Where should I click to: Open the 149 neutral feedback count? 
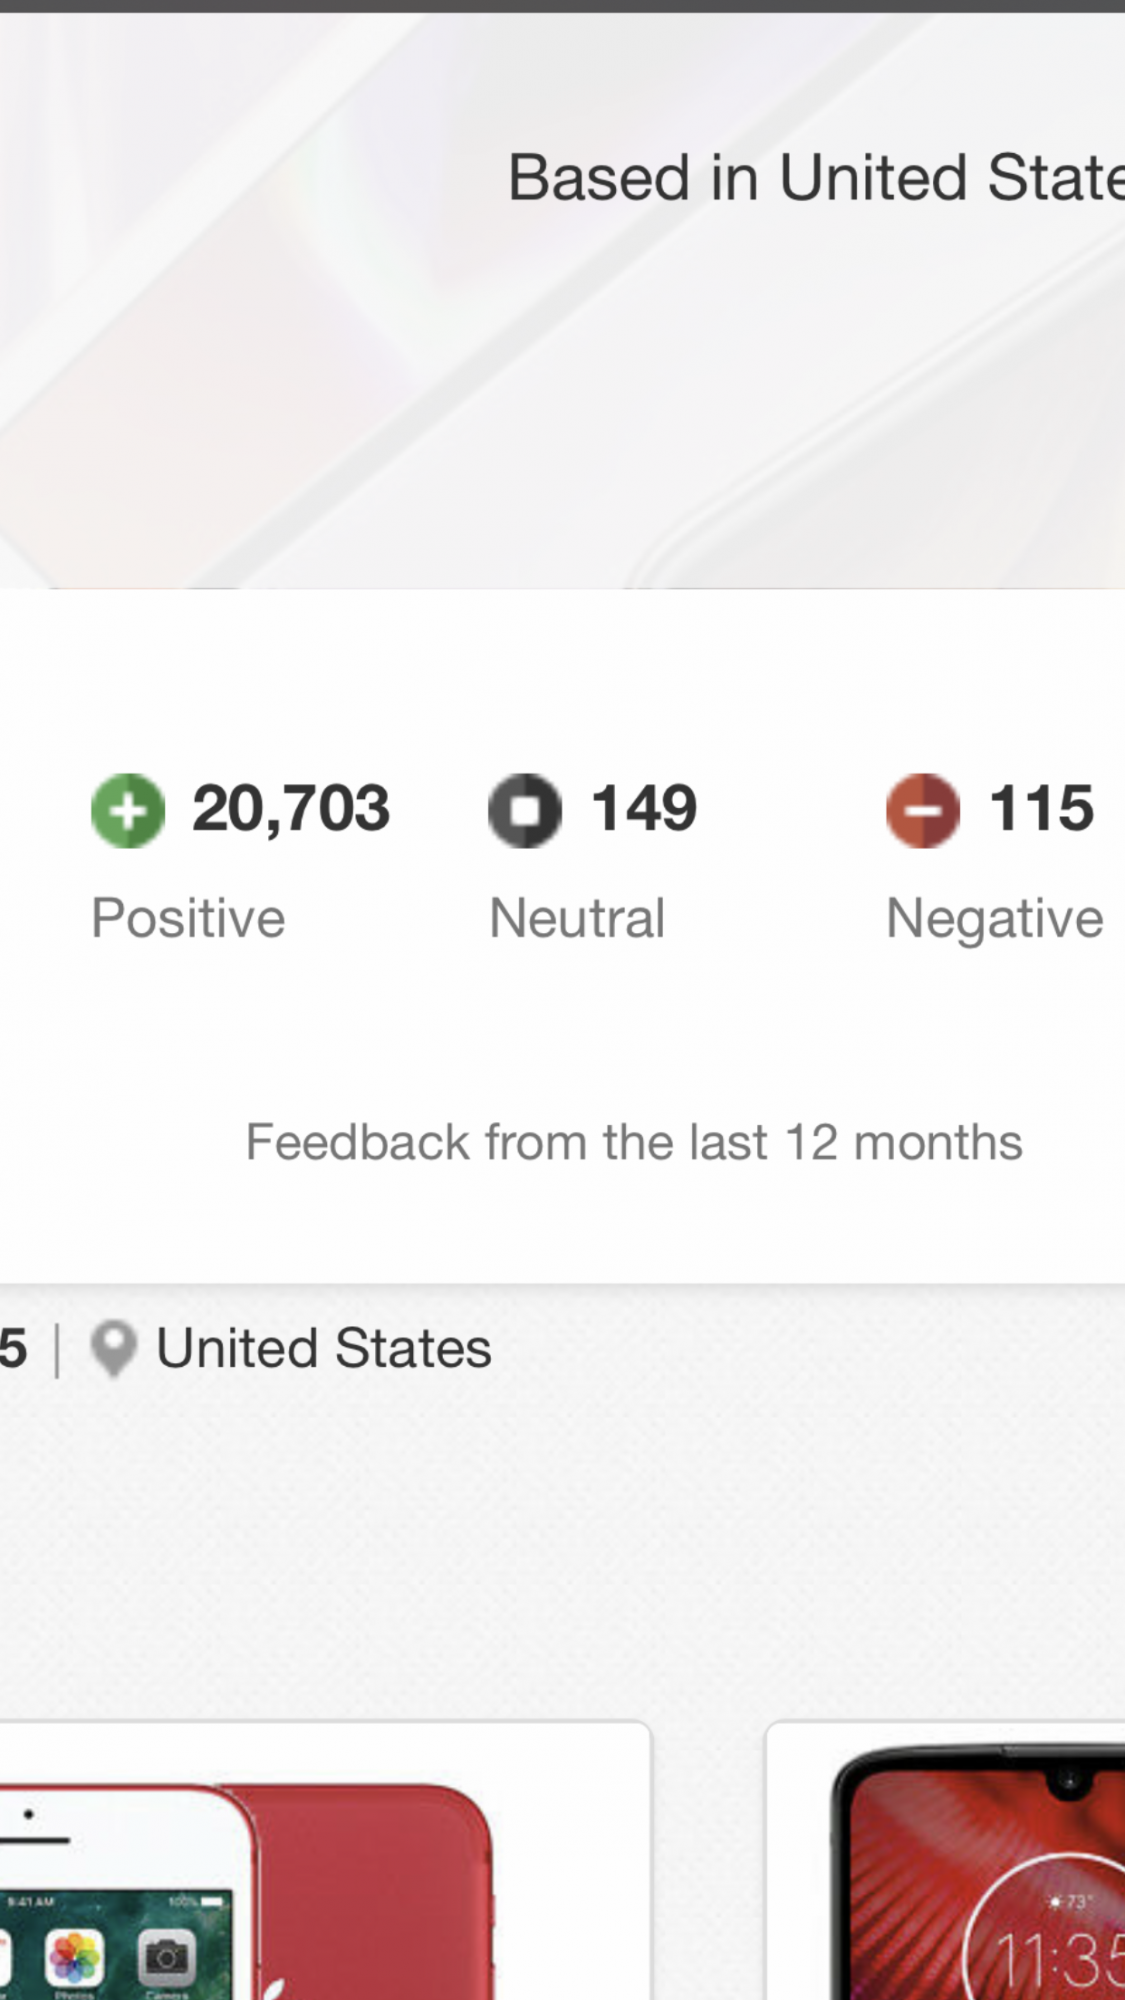[644, 808]
